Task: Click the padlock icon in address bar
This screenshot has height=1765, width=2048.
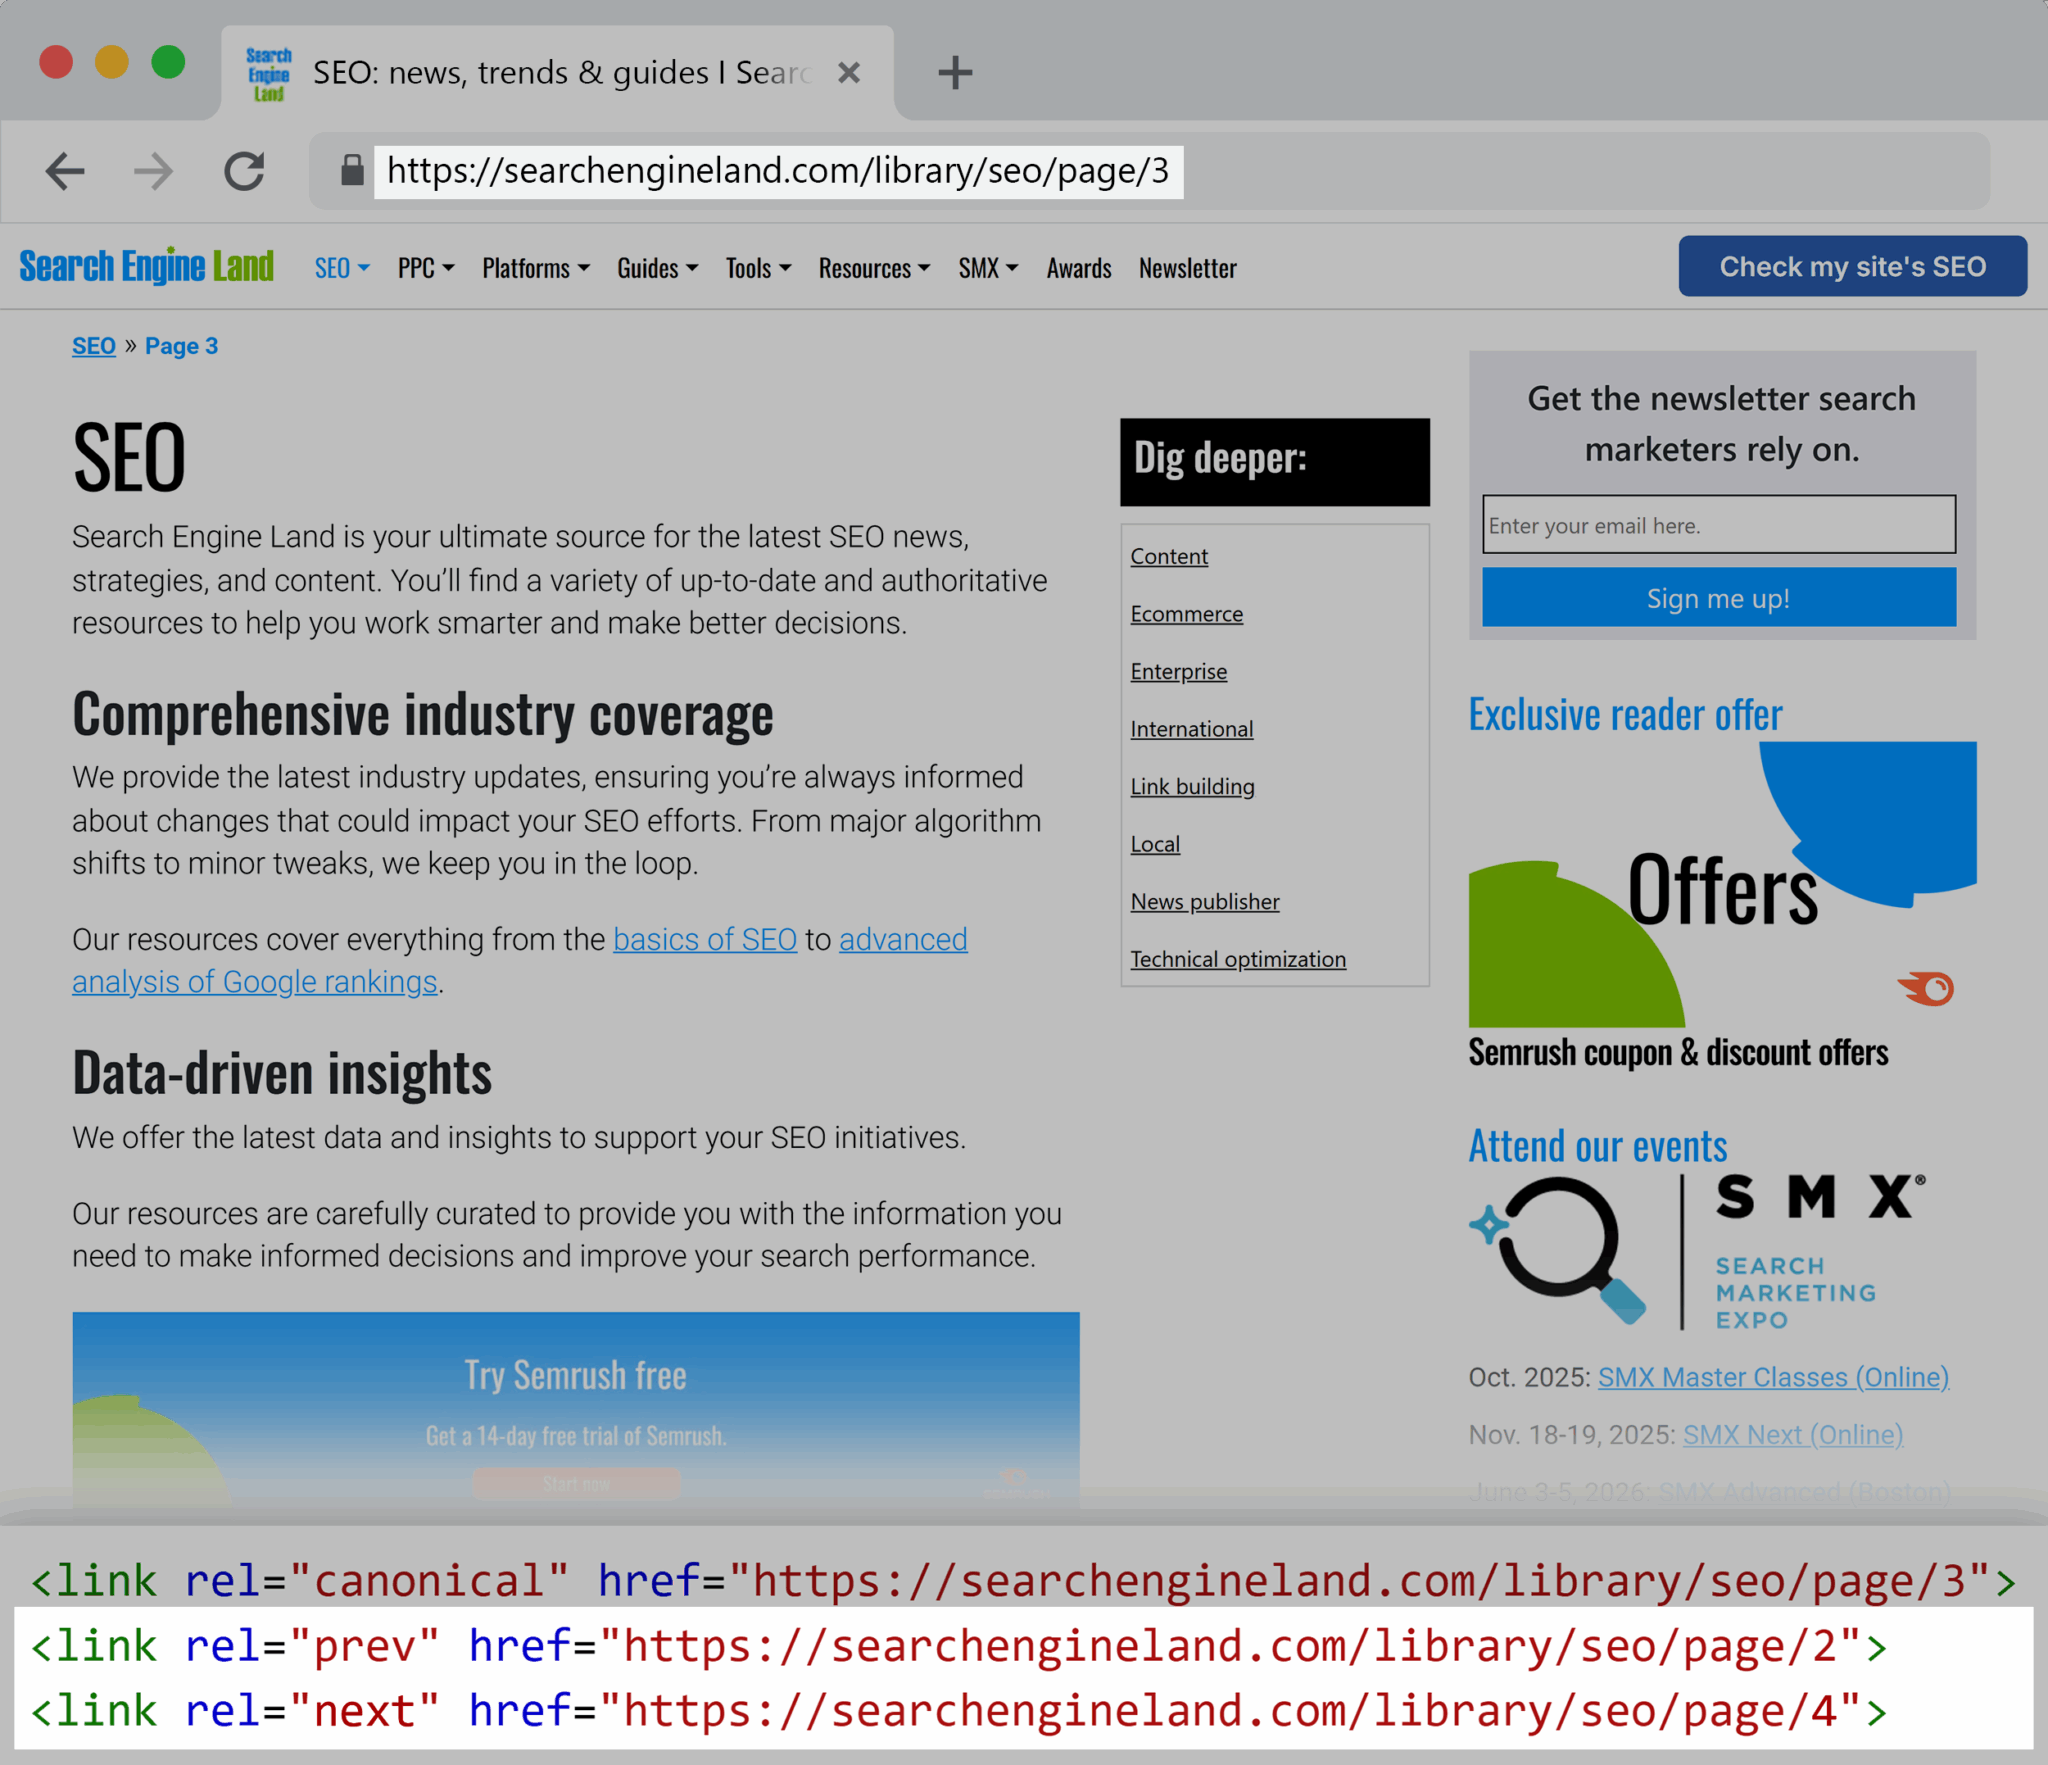Action: pyautogui.click(x=351, y=170)
